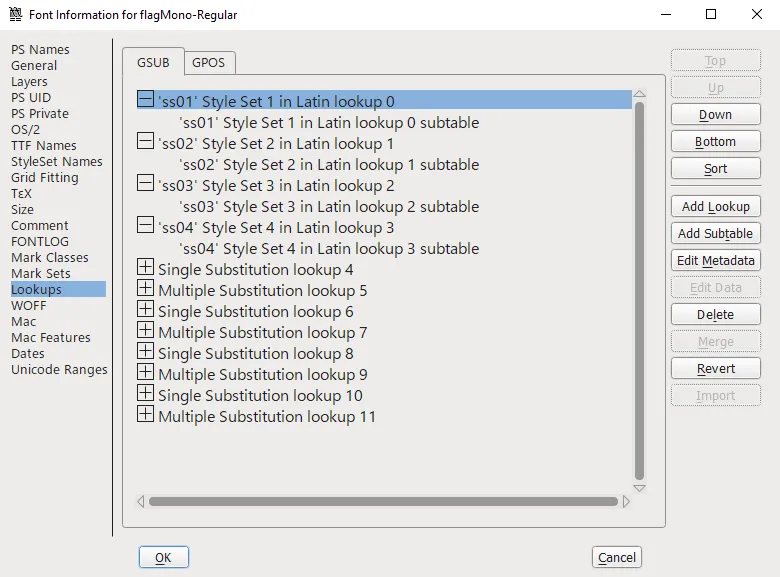
Task: Switch to the GPOS tab
Action: (208, 63)
